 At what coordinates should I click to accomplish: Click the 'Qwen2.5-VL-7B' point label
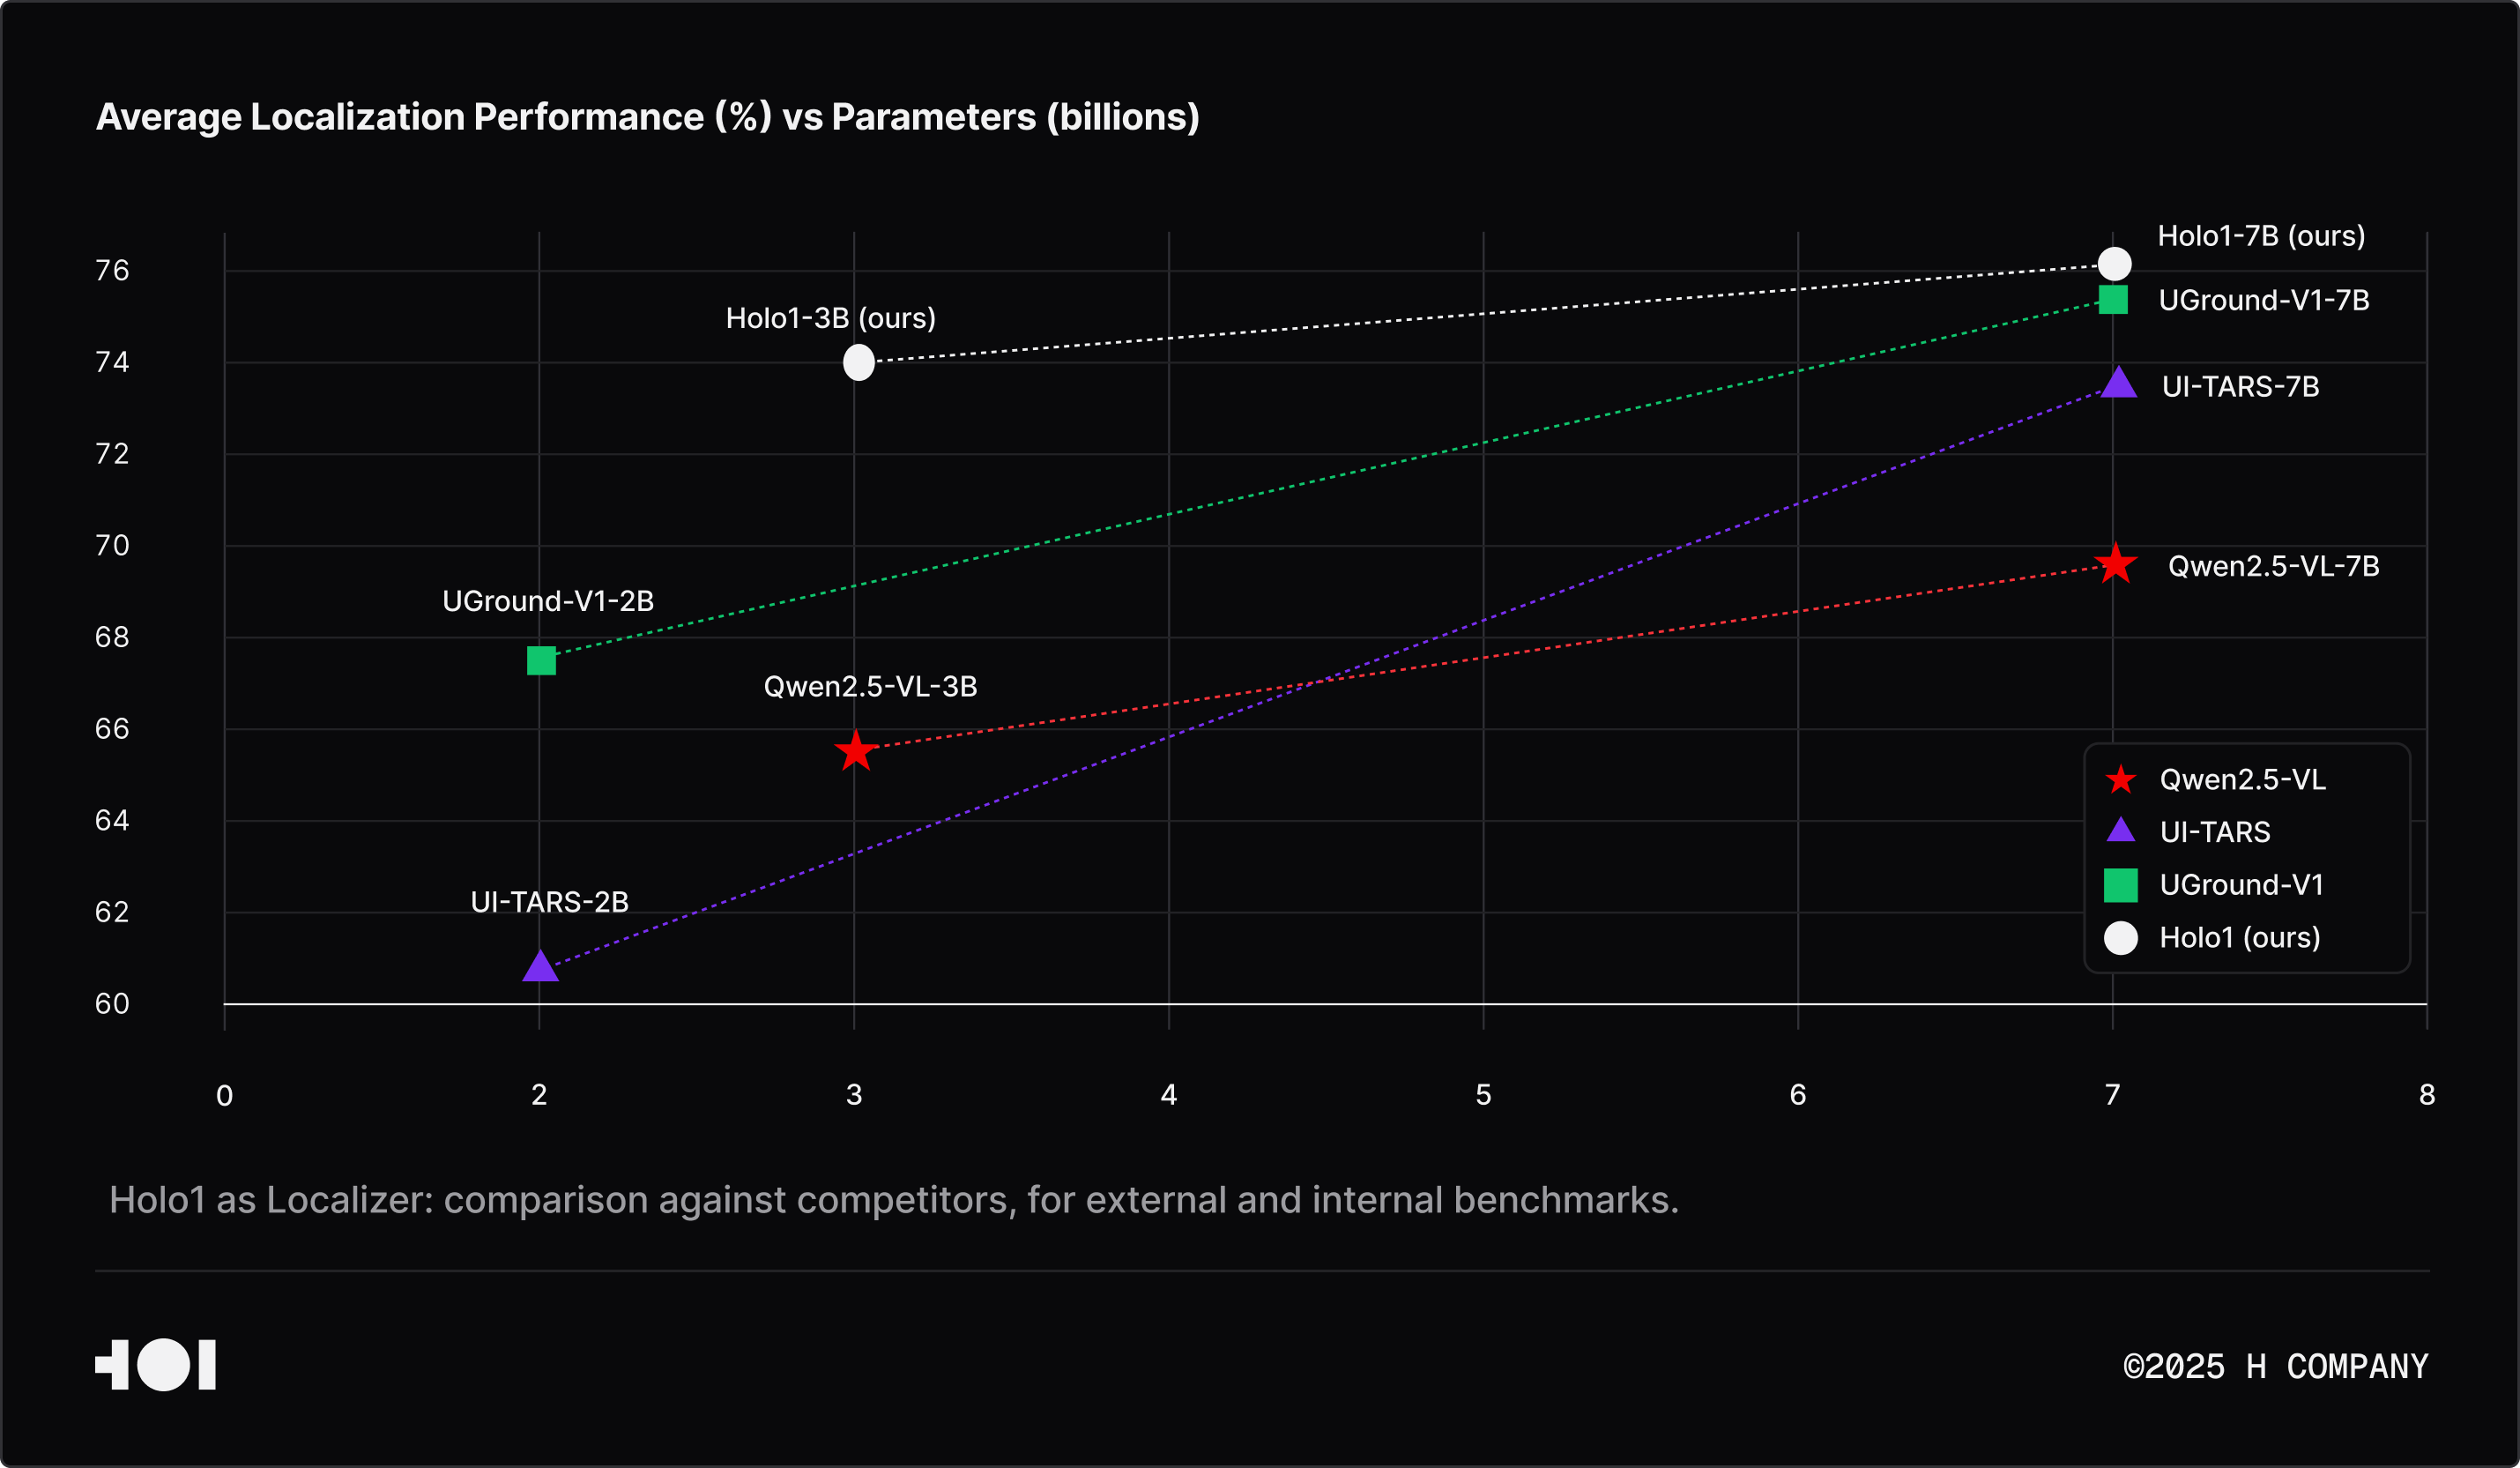pyautogui.click(x=2273, y=566)
